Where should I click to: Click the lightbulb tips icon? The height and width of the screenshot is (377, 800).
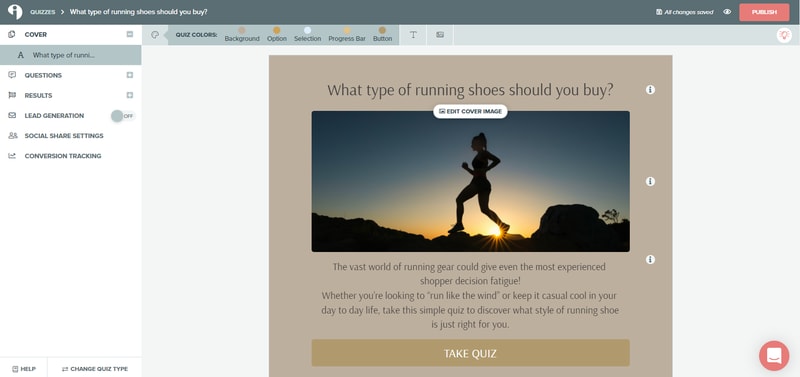784,35
